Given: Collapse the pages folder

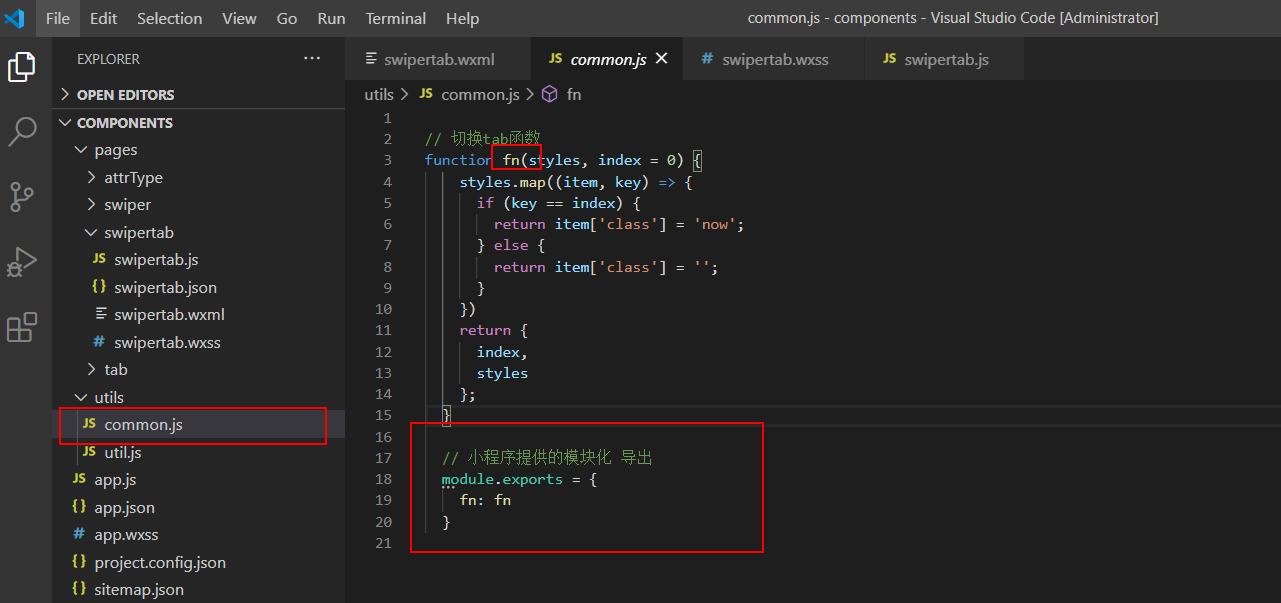Looking at the screenshot, I should click(x=198, y=150).
